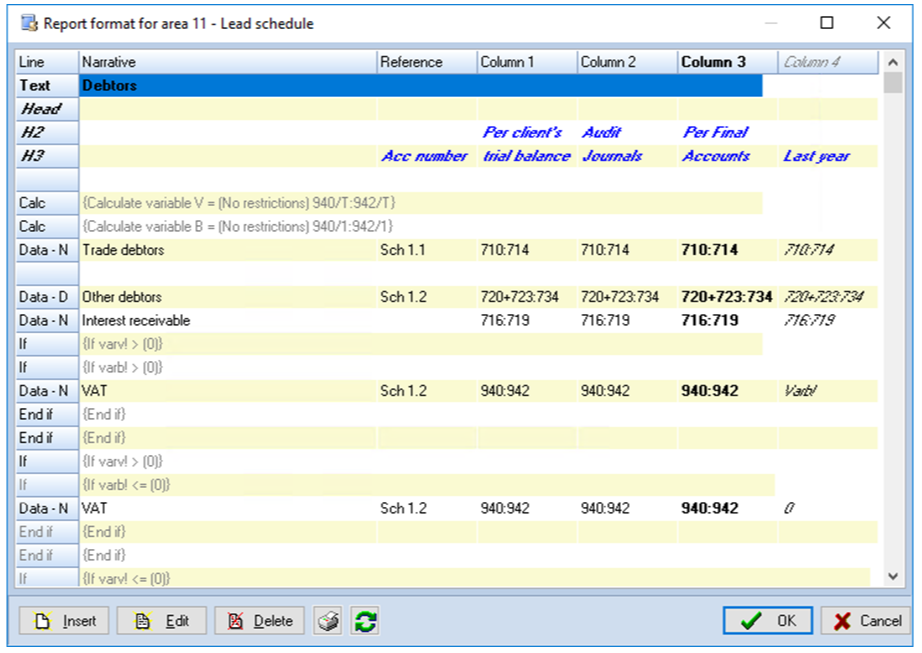Select the Interest receivable narrative cell
Screen dimensions: 922x653
coord(228,320)
